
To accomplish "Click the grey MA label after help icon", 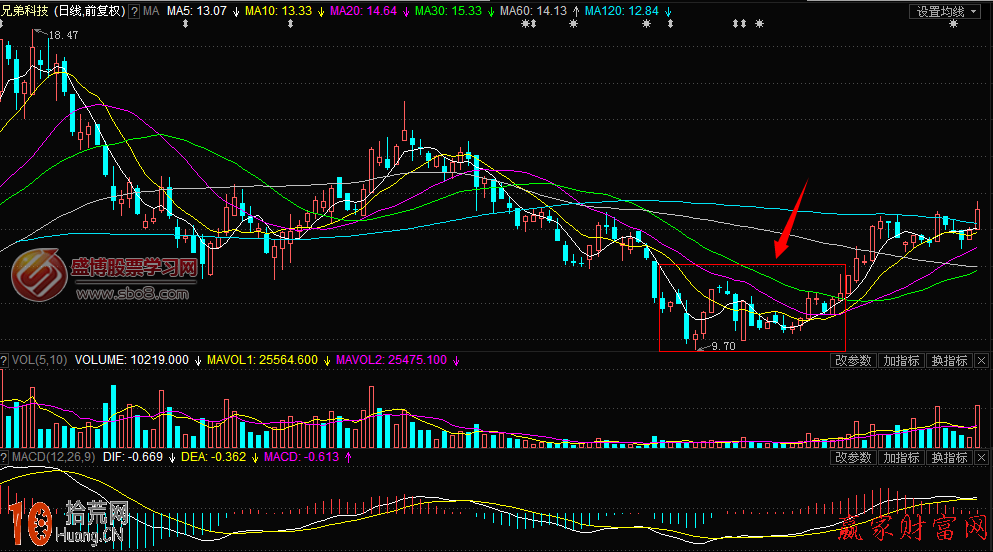I will (x=151, y=11).
